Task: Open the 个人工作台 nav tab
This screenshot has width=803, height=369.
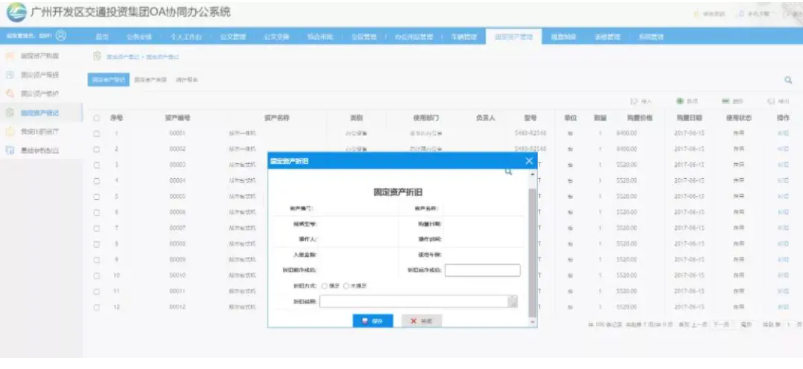Action: pos(186,37)
